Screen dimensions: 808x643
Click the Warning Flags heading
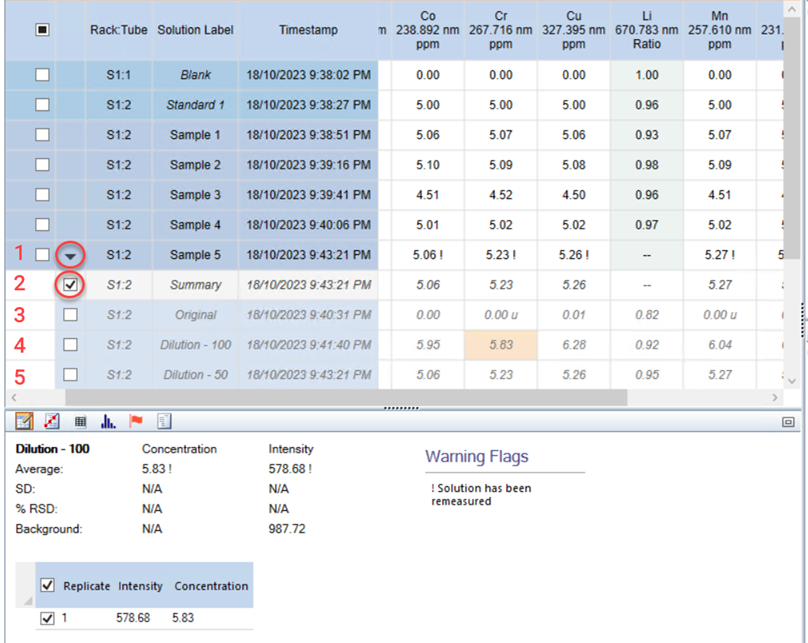coord(477,456)
